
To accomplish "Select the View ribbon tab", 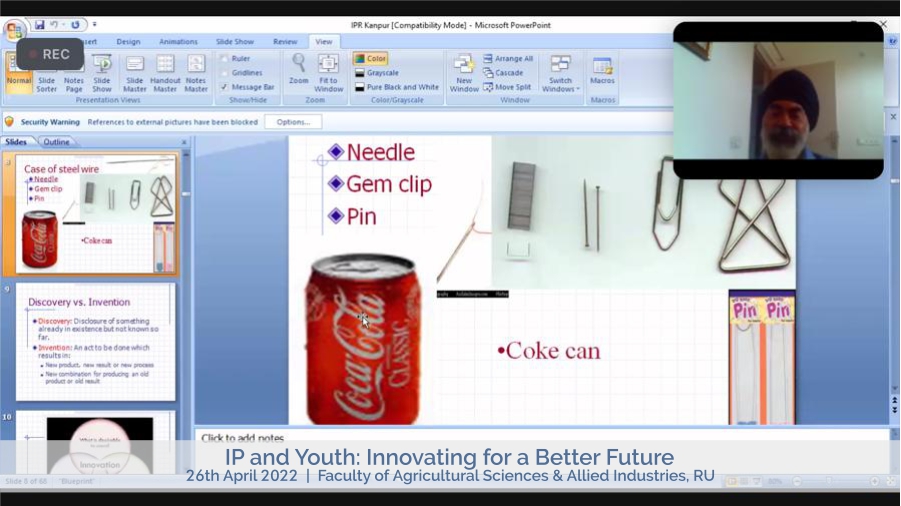I will 324,42.
